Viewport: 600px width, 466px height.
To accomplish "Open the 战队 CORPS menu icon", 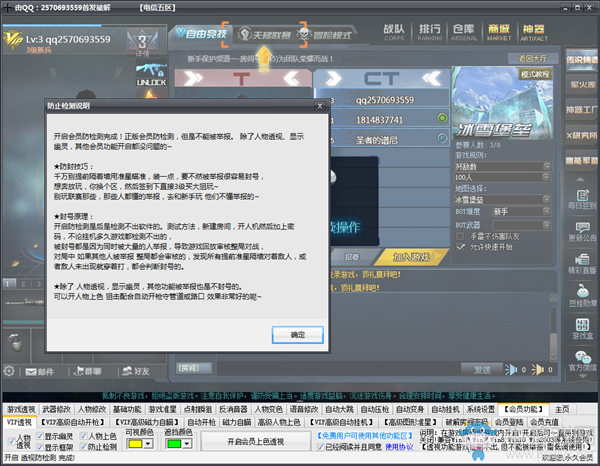I will click(x=394, y=32).
